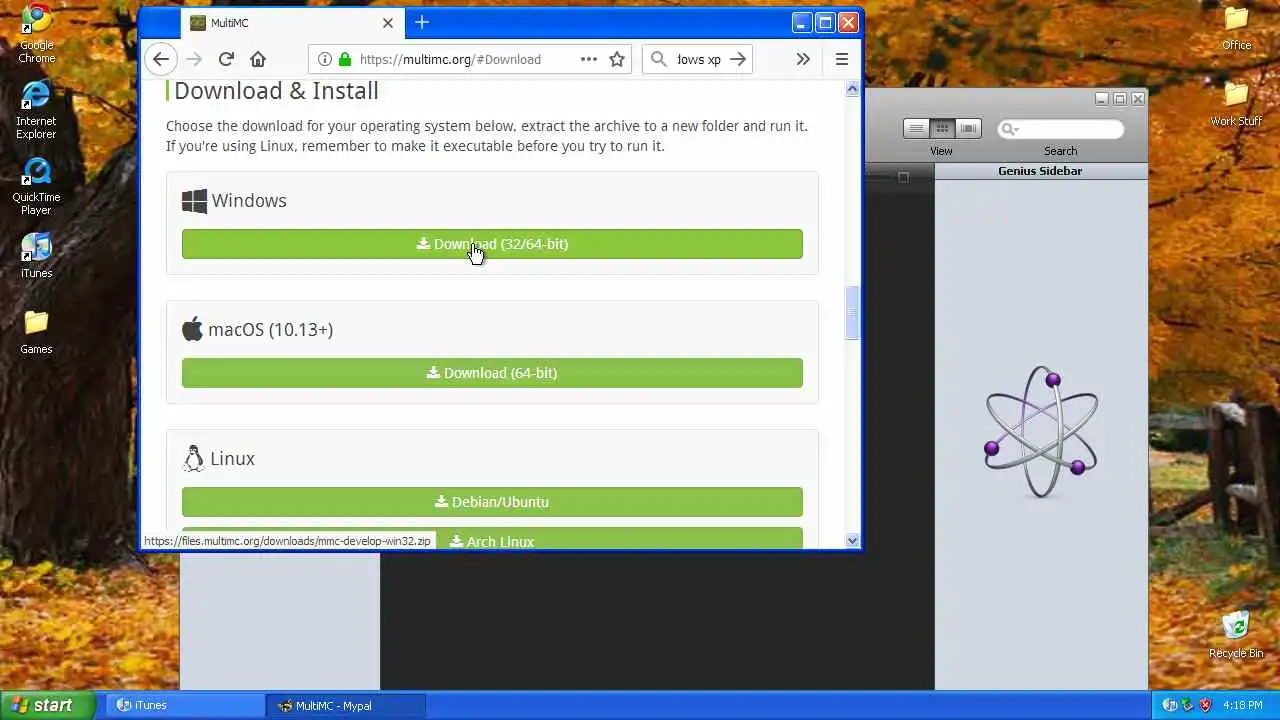Open the Windows Start menu
The height and width of the screenshot is (720, 1280).
[47, 705]
